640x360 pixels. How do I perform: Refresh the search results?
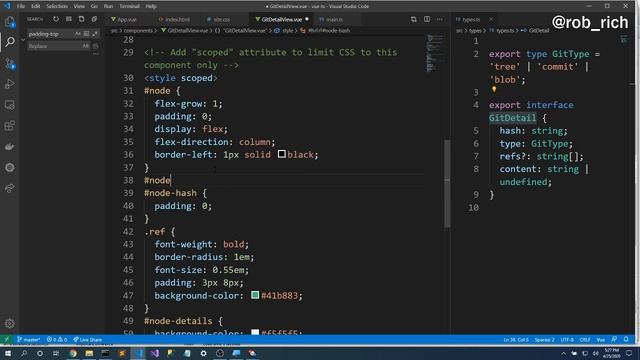56,19
